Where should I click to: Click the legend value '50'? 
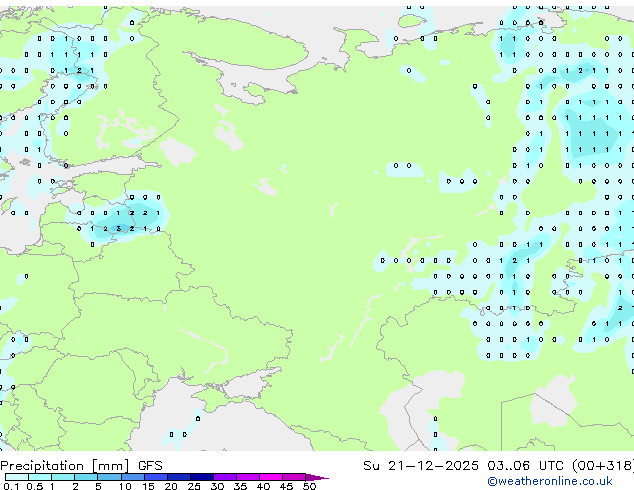(x=309, y=486)
